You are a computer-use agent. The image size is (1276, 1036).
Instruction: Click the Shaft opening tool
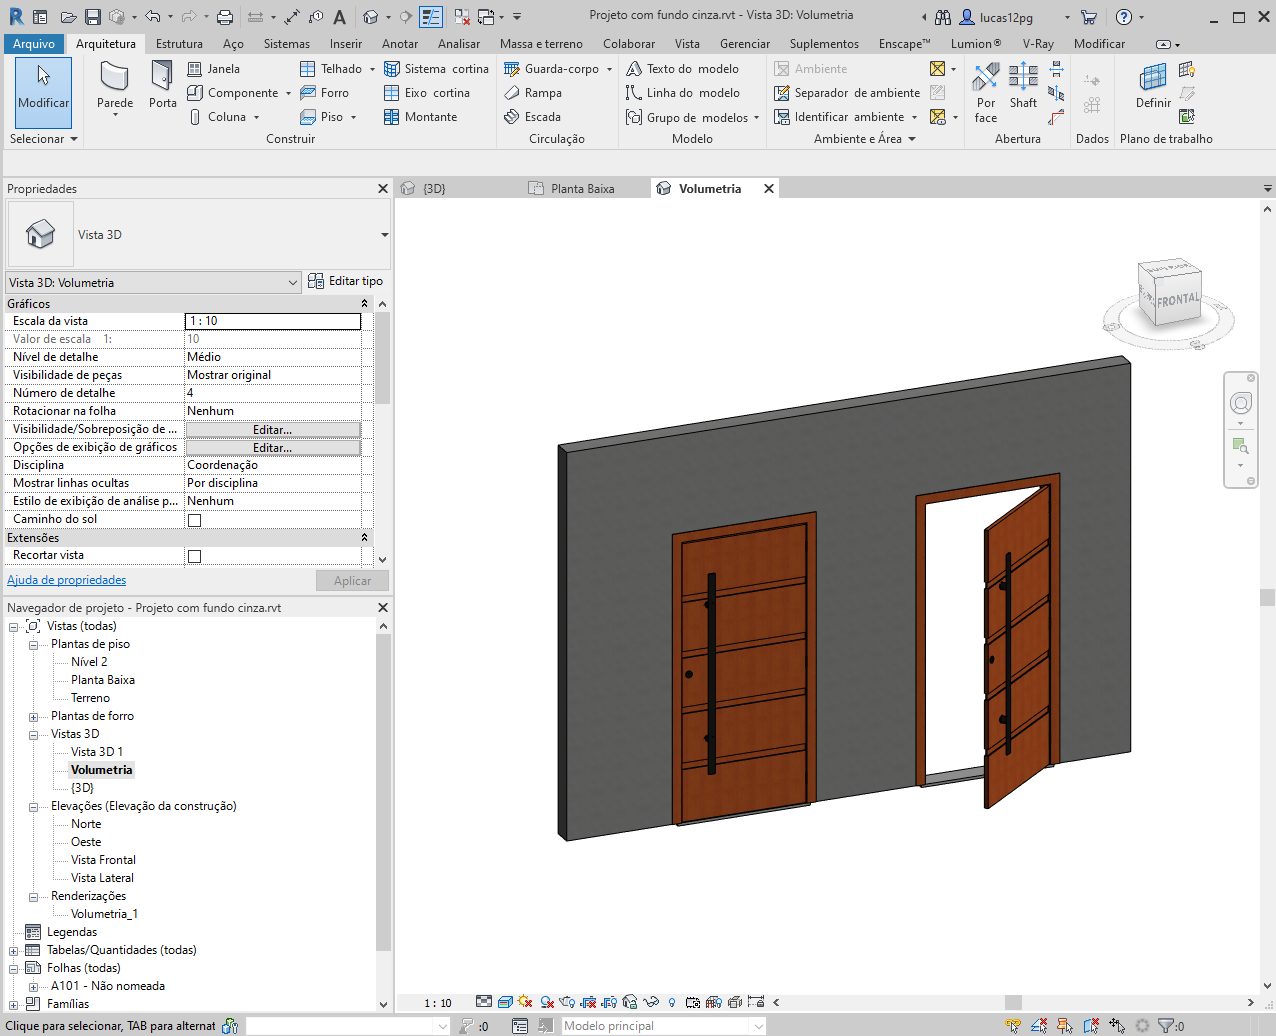1023,86
